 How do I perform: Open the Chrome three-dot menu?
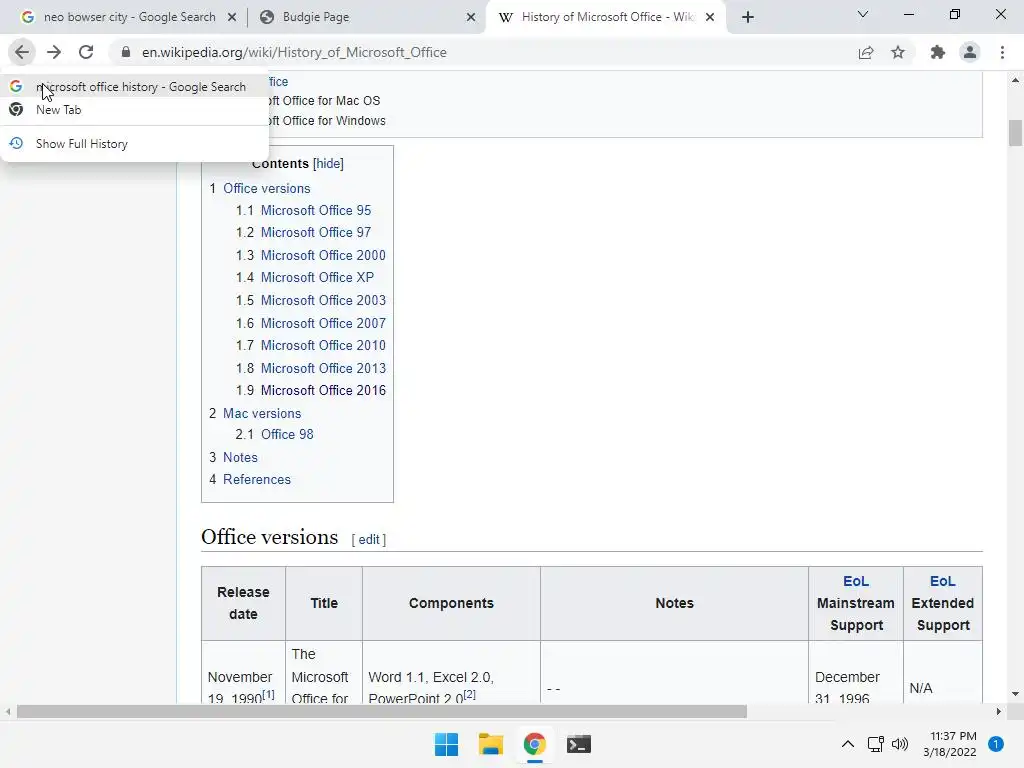point(1002,52)
